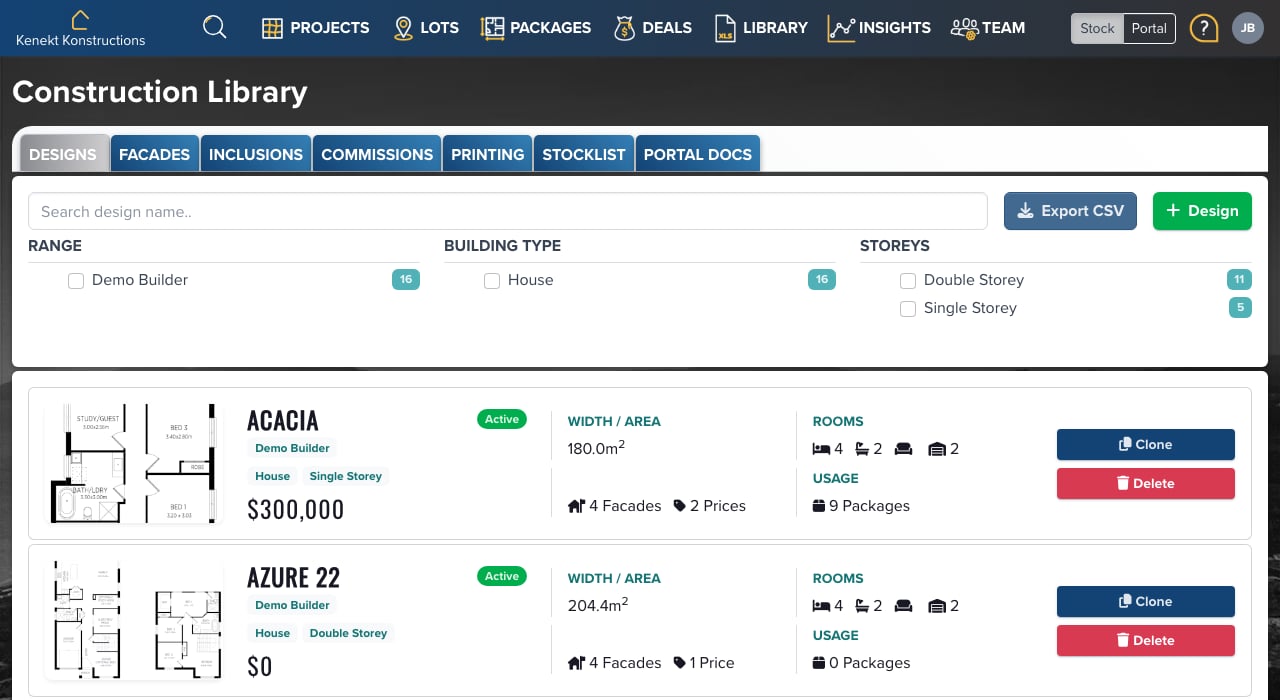Open the Projects menu
Screen dimensions: 1280x700
coord(316,28)
